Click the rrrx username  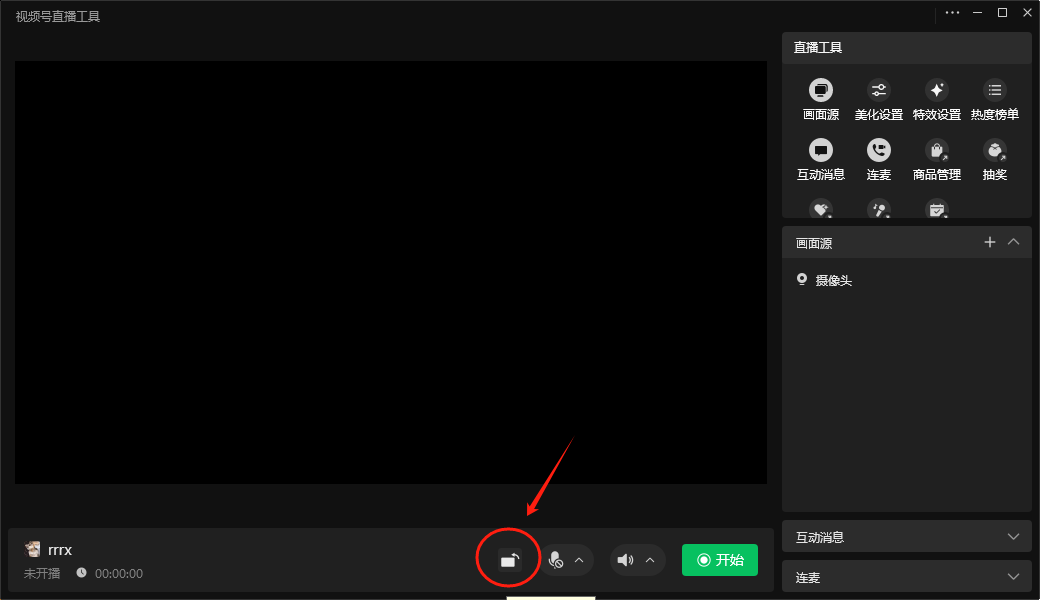coord(60,550)
